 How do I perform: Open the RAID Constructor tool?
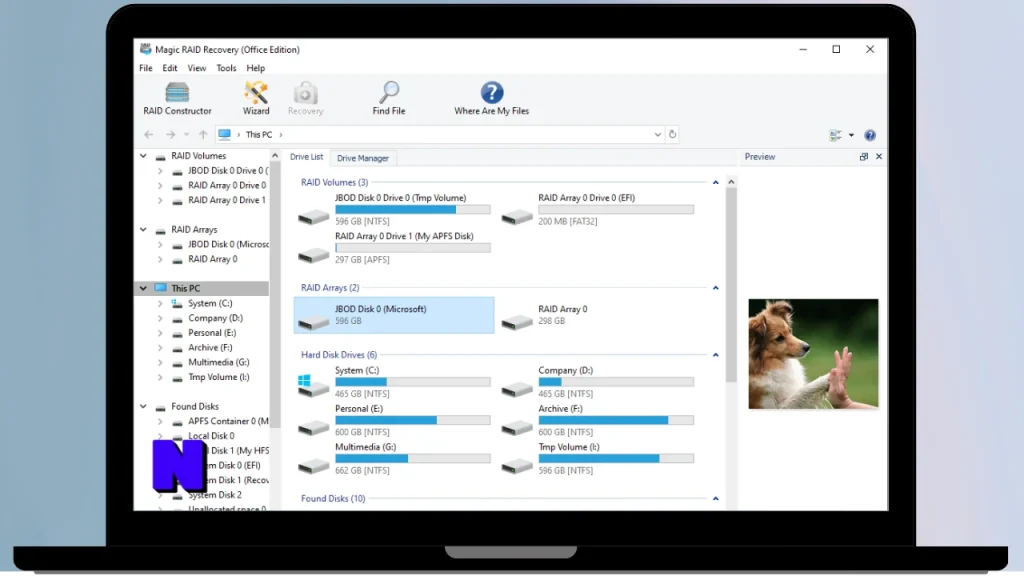177,99
